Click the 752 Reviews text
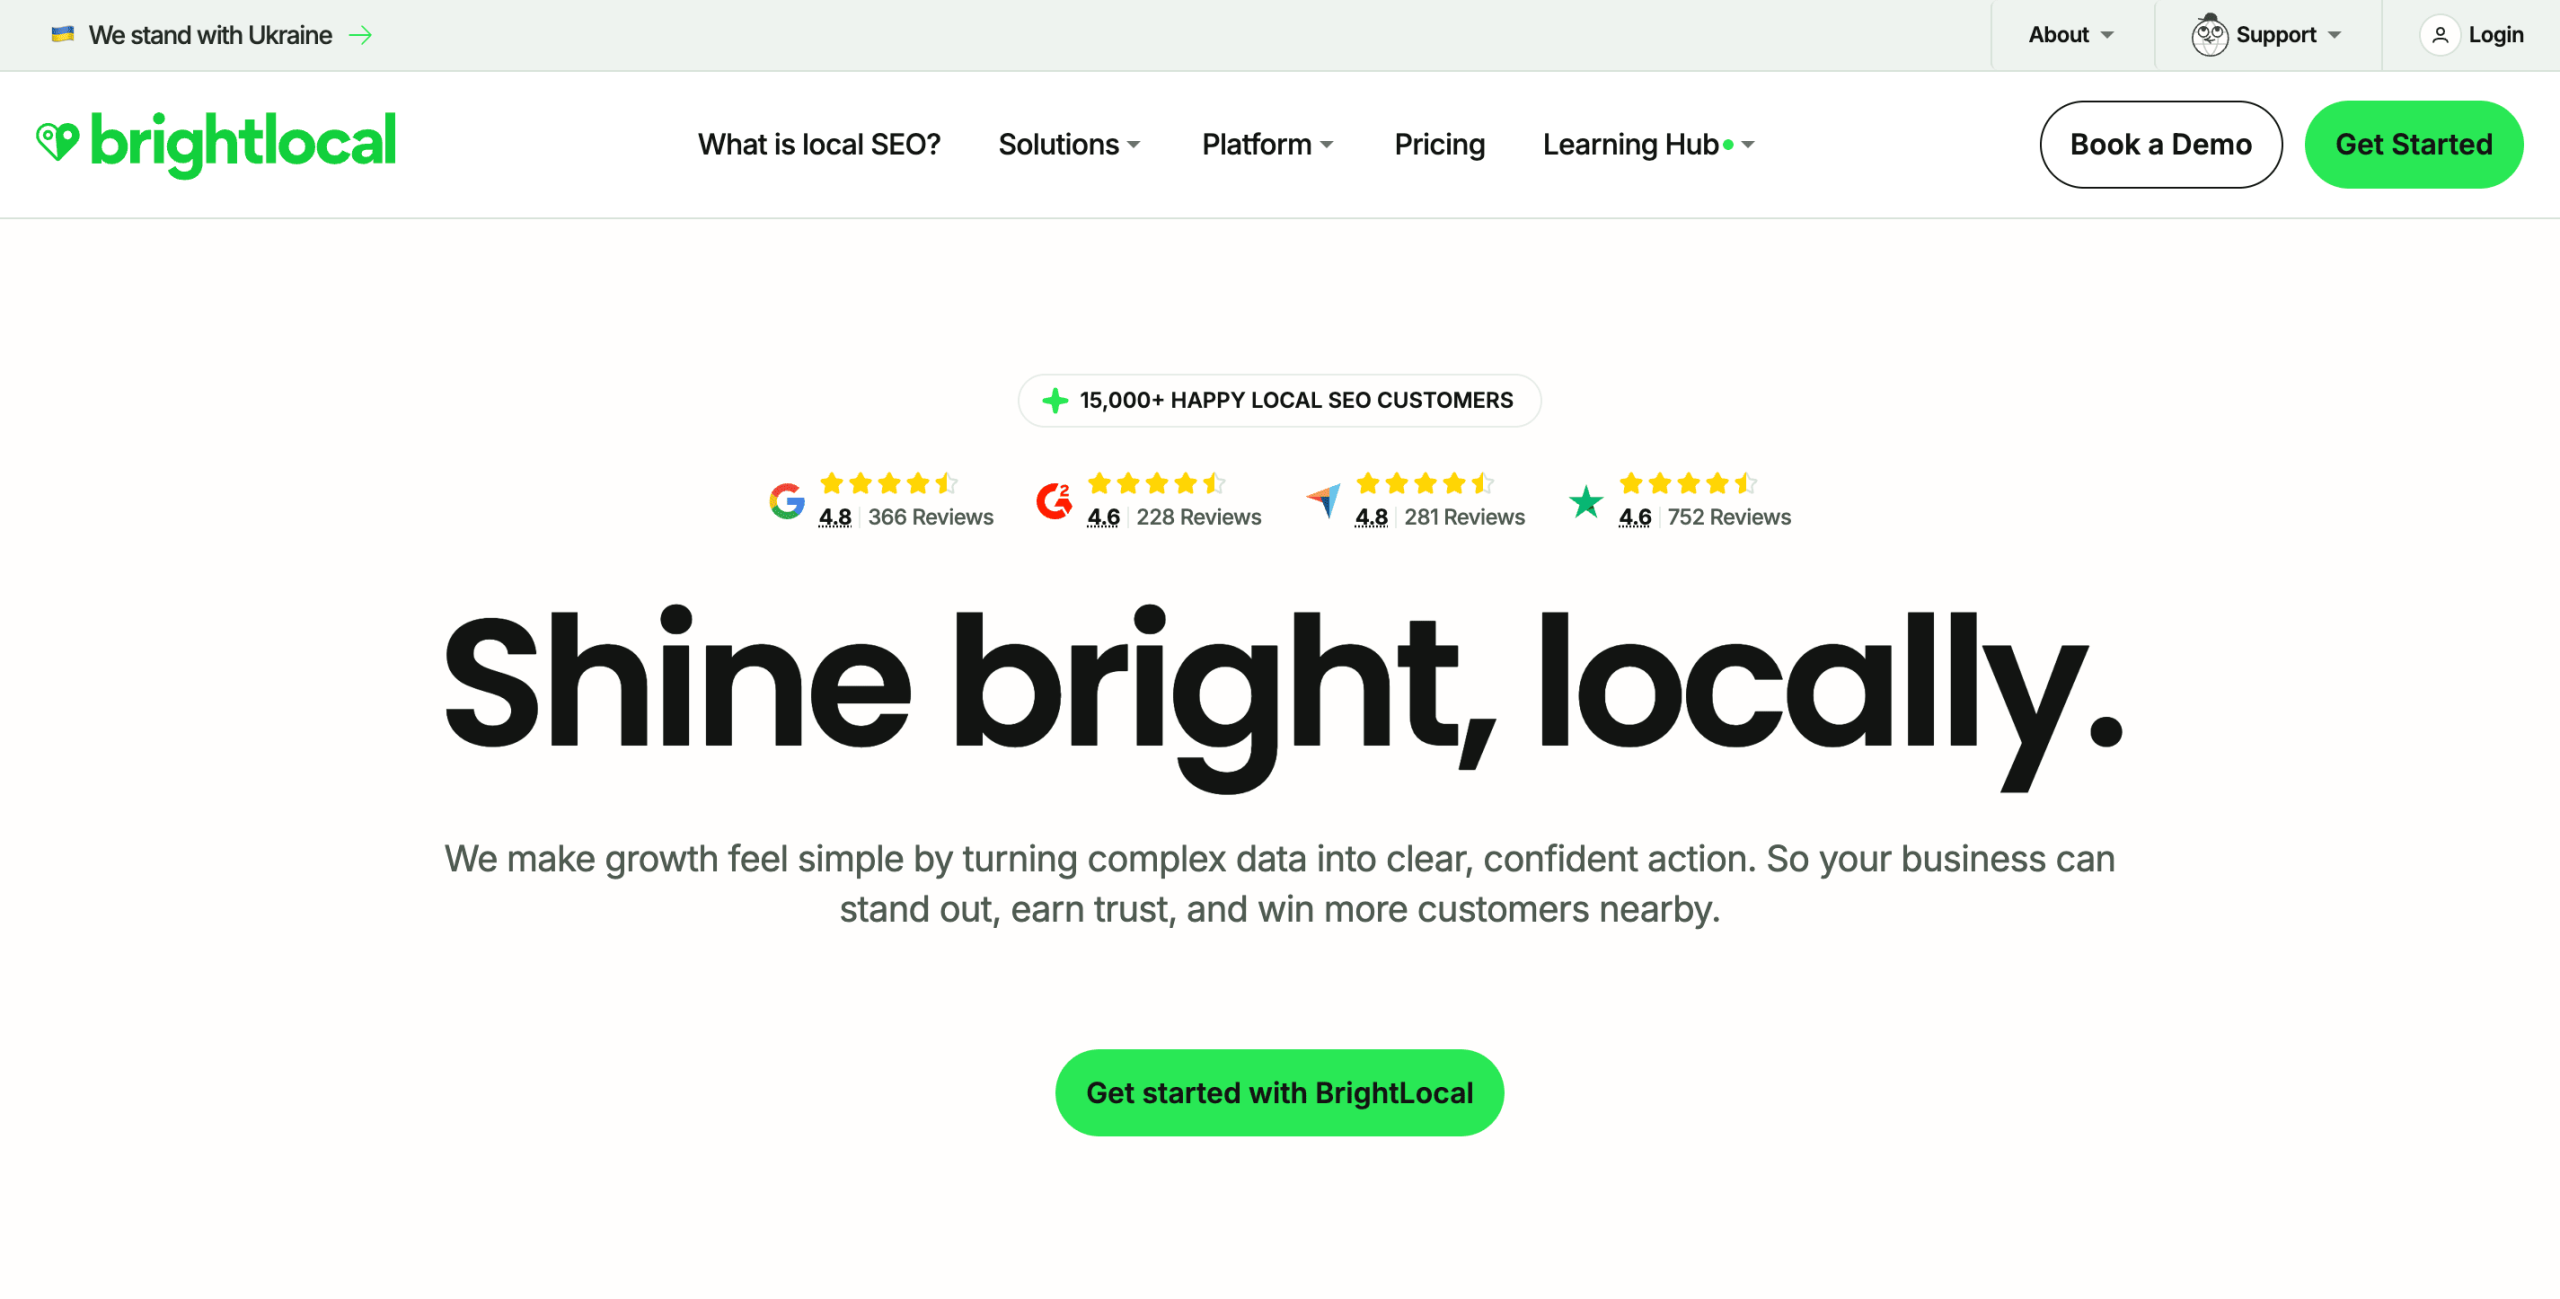The width and height of the screenshot is (2560, 1299). (x=1729, y=517)
